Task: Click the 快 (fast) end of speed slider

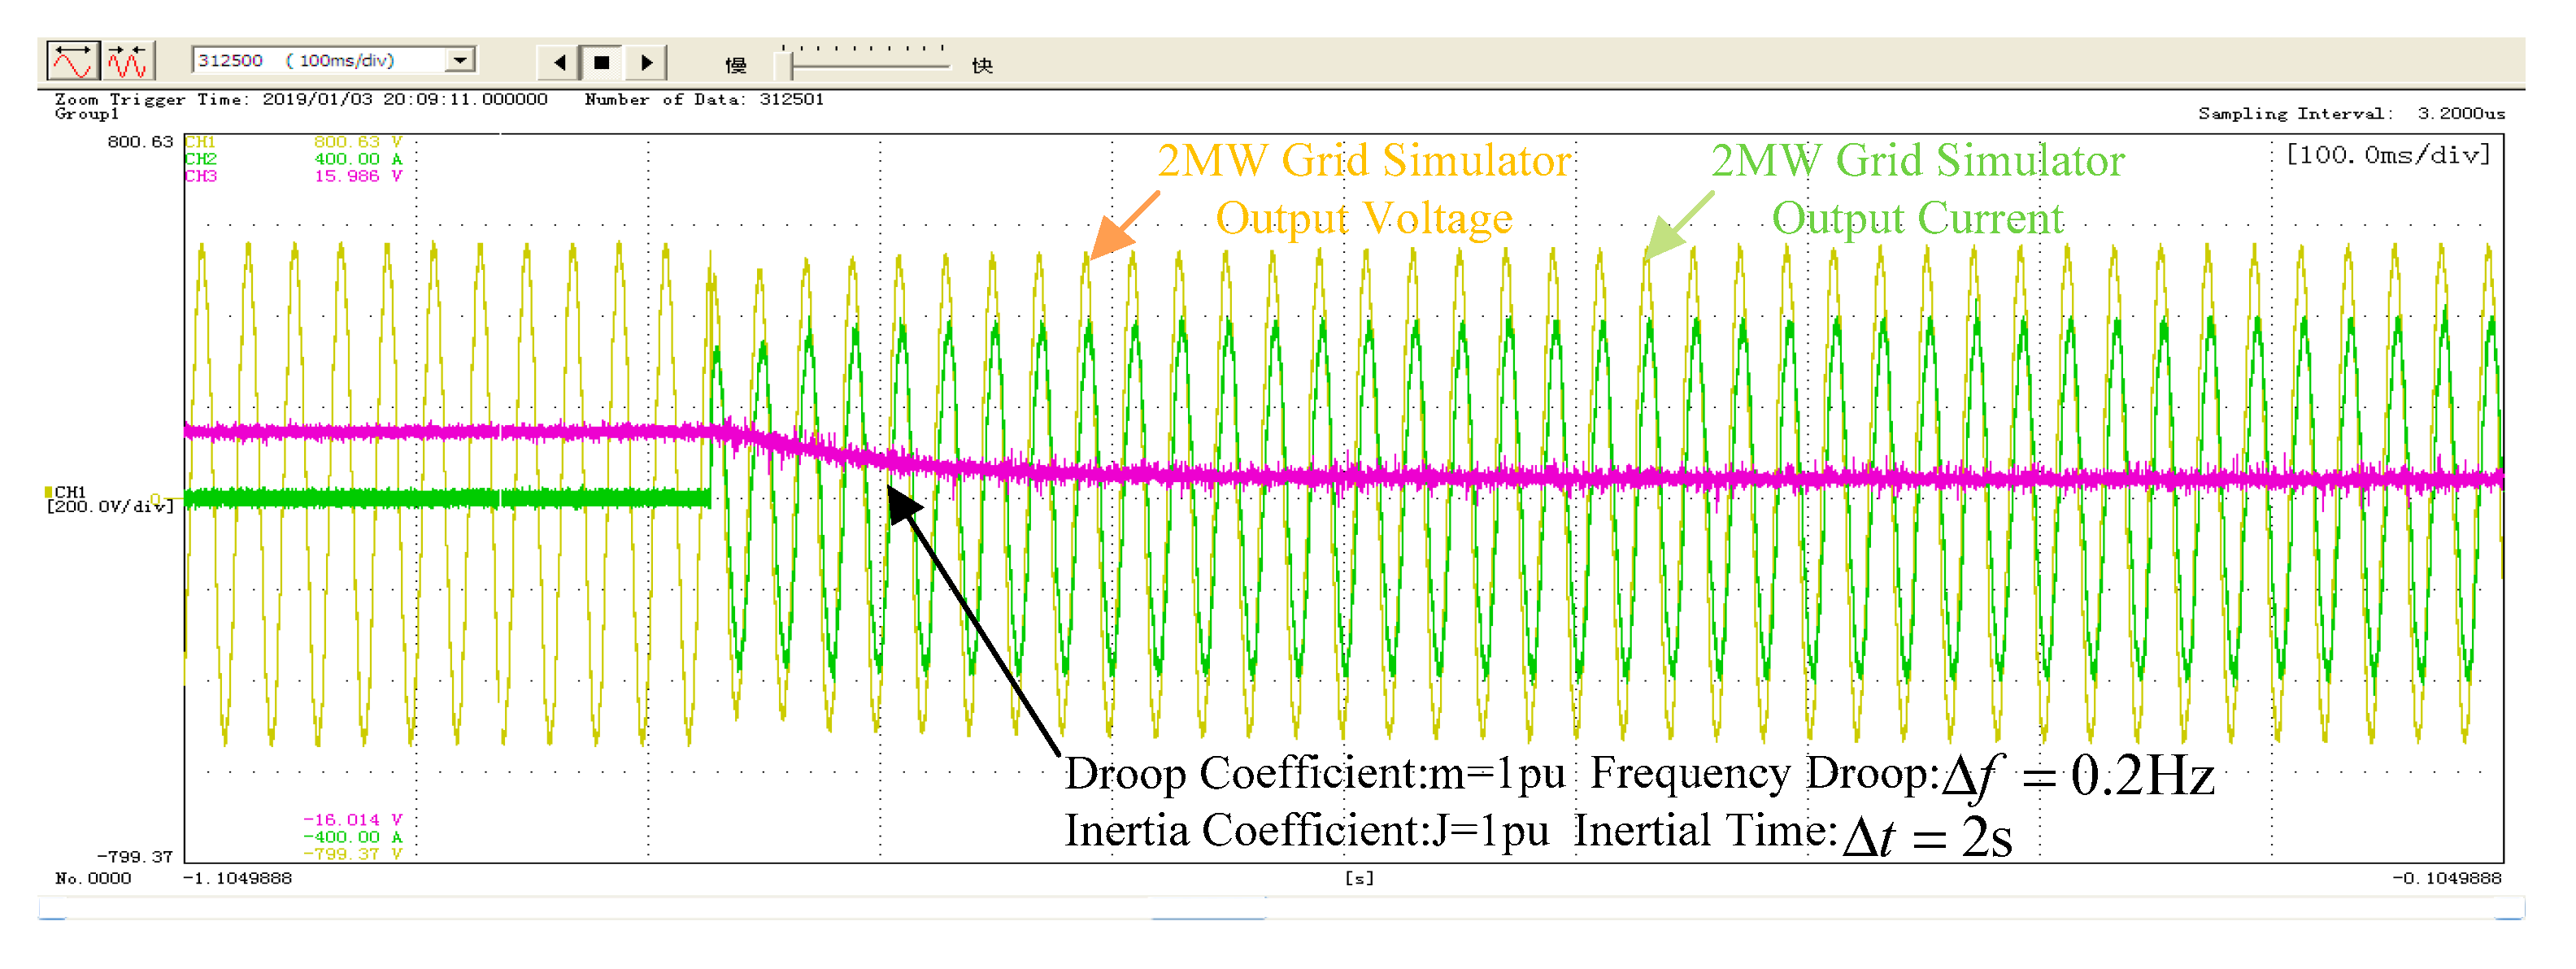Action: click(982, 66)
